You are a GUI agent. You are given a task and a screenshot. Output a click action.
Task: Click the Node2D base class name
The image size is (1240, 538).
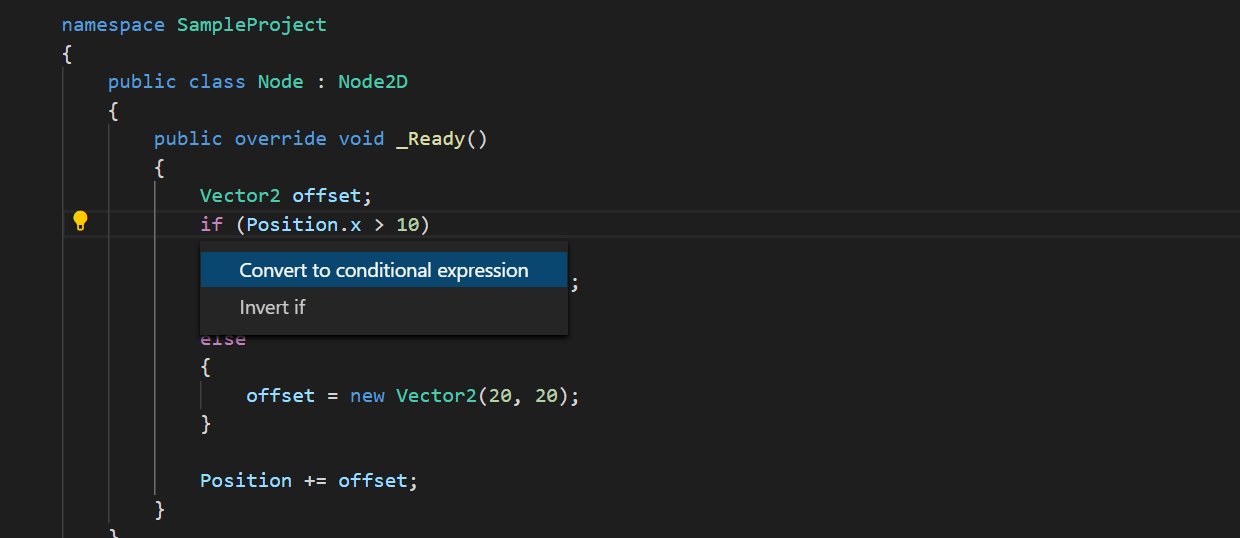click(x=373, y=82)
